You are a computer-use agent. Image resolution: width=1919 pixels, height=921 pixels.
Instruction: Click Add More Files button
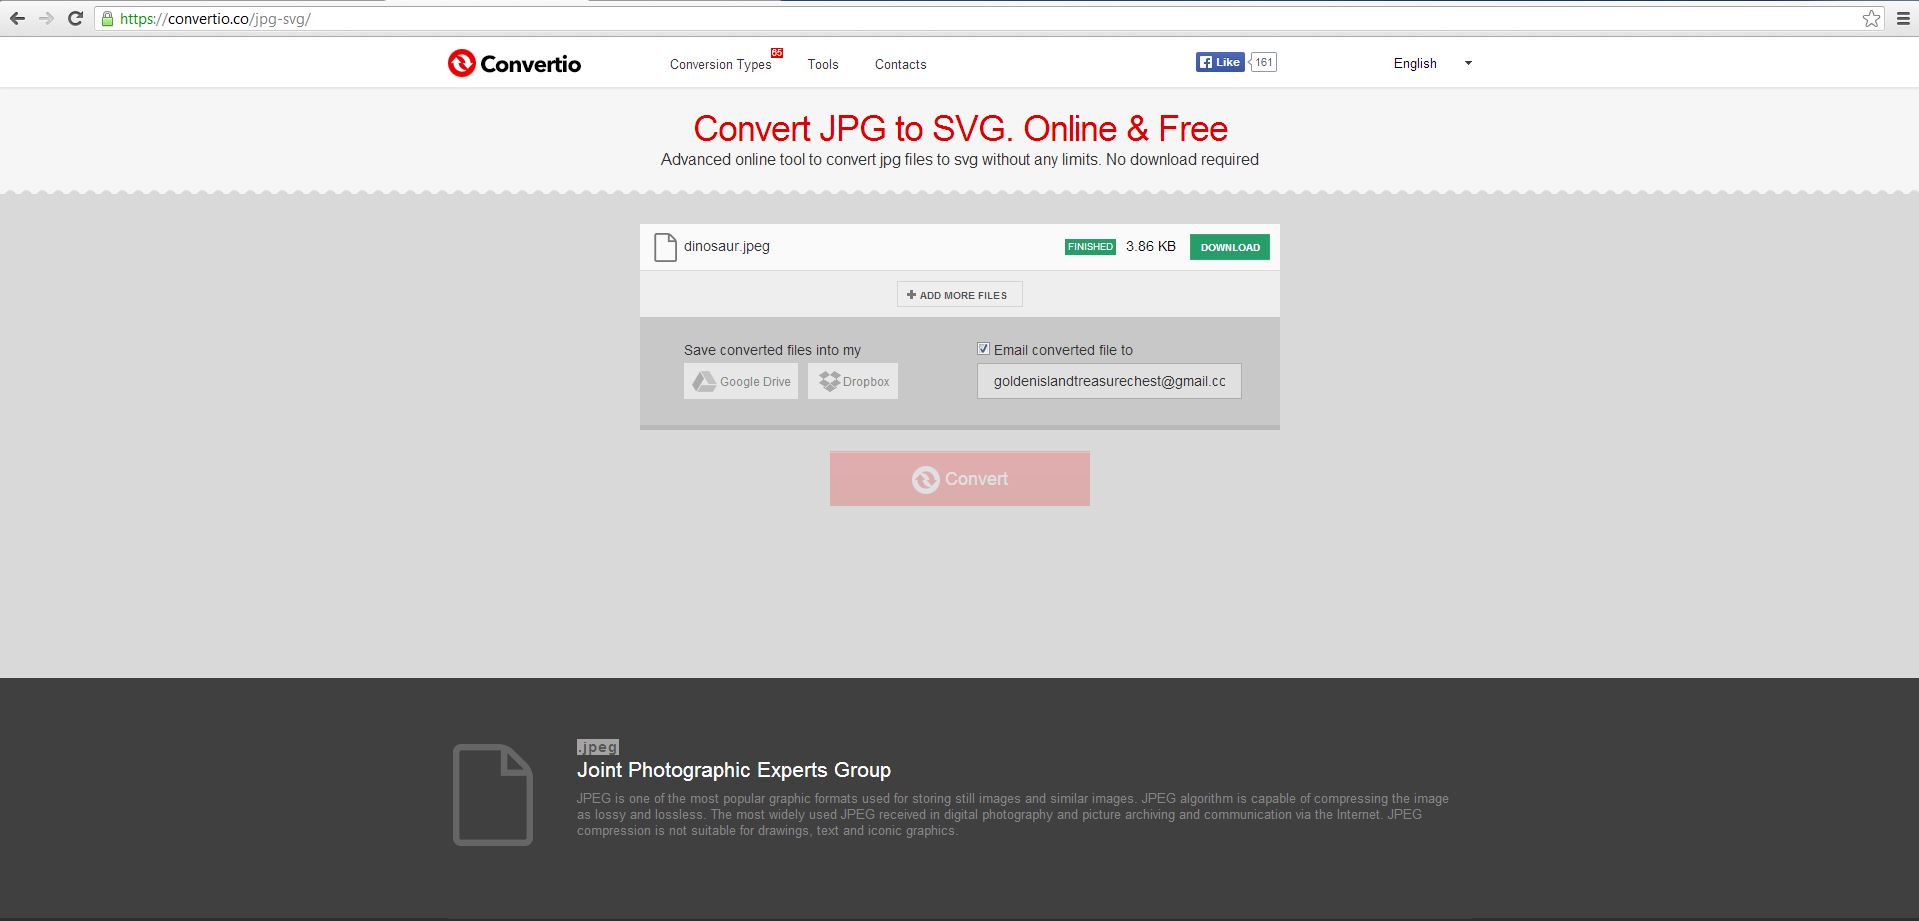tap(959, 294)
